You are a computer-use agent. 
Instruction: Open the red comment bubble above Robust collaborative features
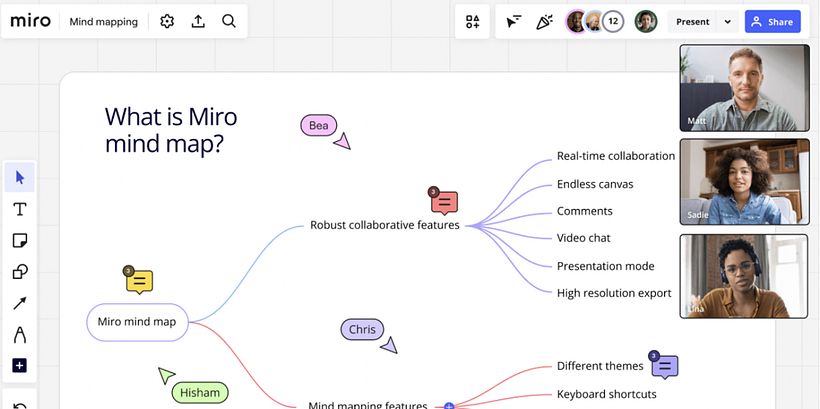tap(443, 201)
